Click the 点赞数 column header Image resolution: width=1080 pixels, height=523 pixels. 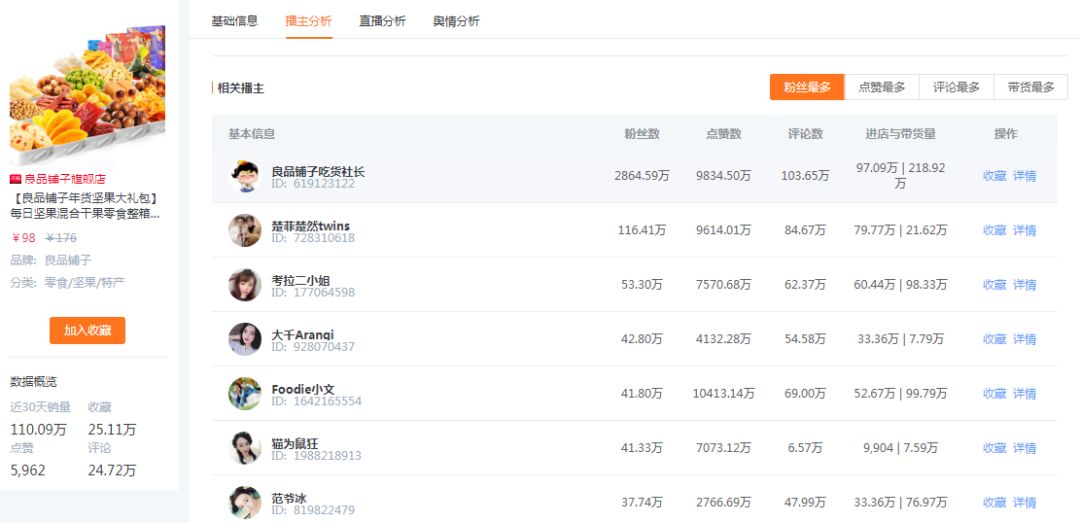pos(724,134)
